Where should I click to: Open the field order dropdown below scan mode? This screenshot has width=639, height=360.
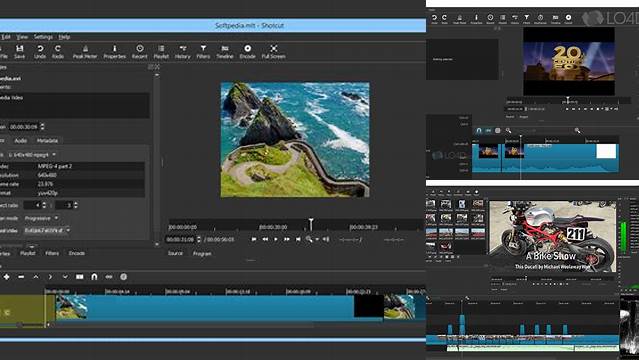pyautogui.click(x=46, y=230)
